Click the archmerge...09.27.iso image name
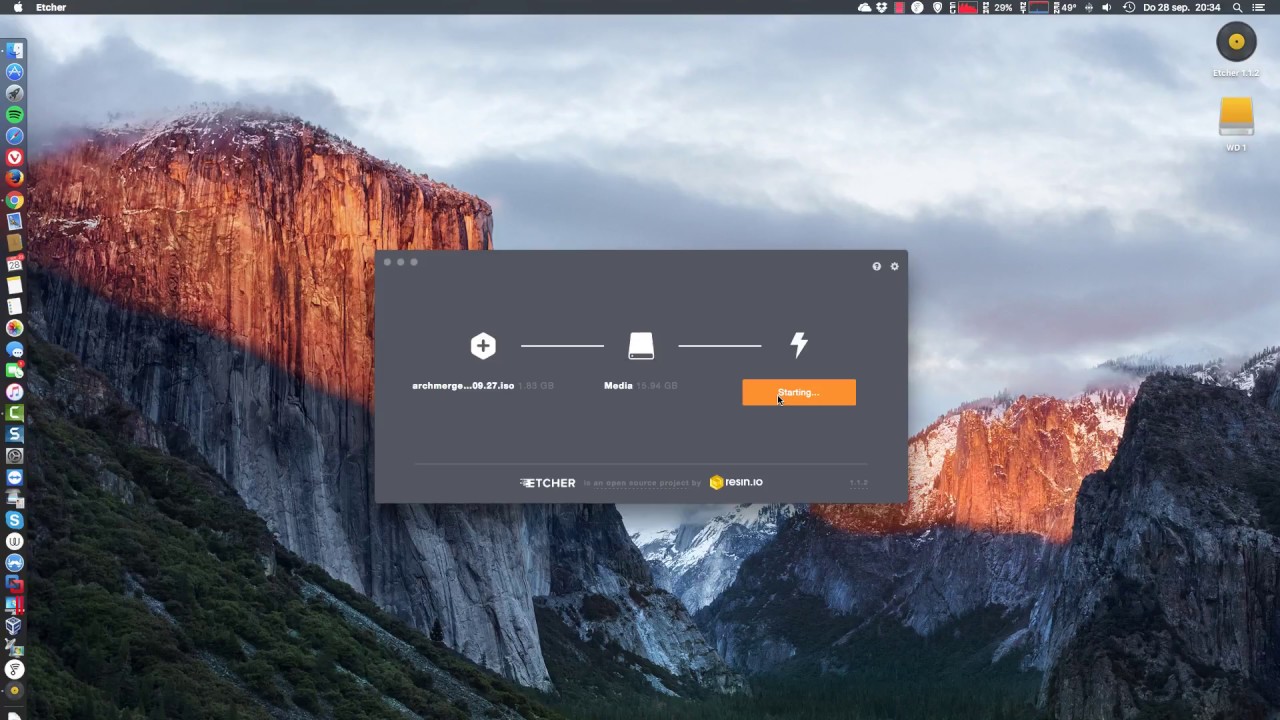This screenshot has width=1280, height=720. pos(463,386)
